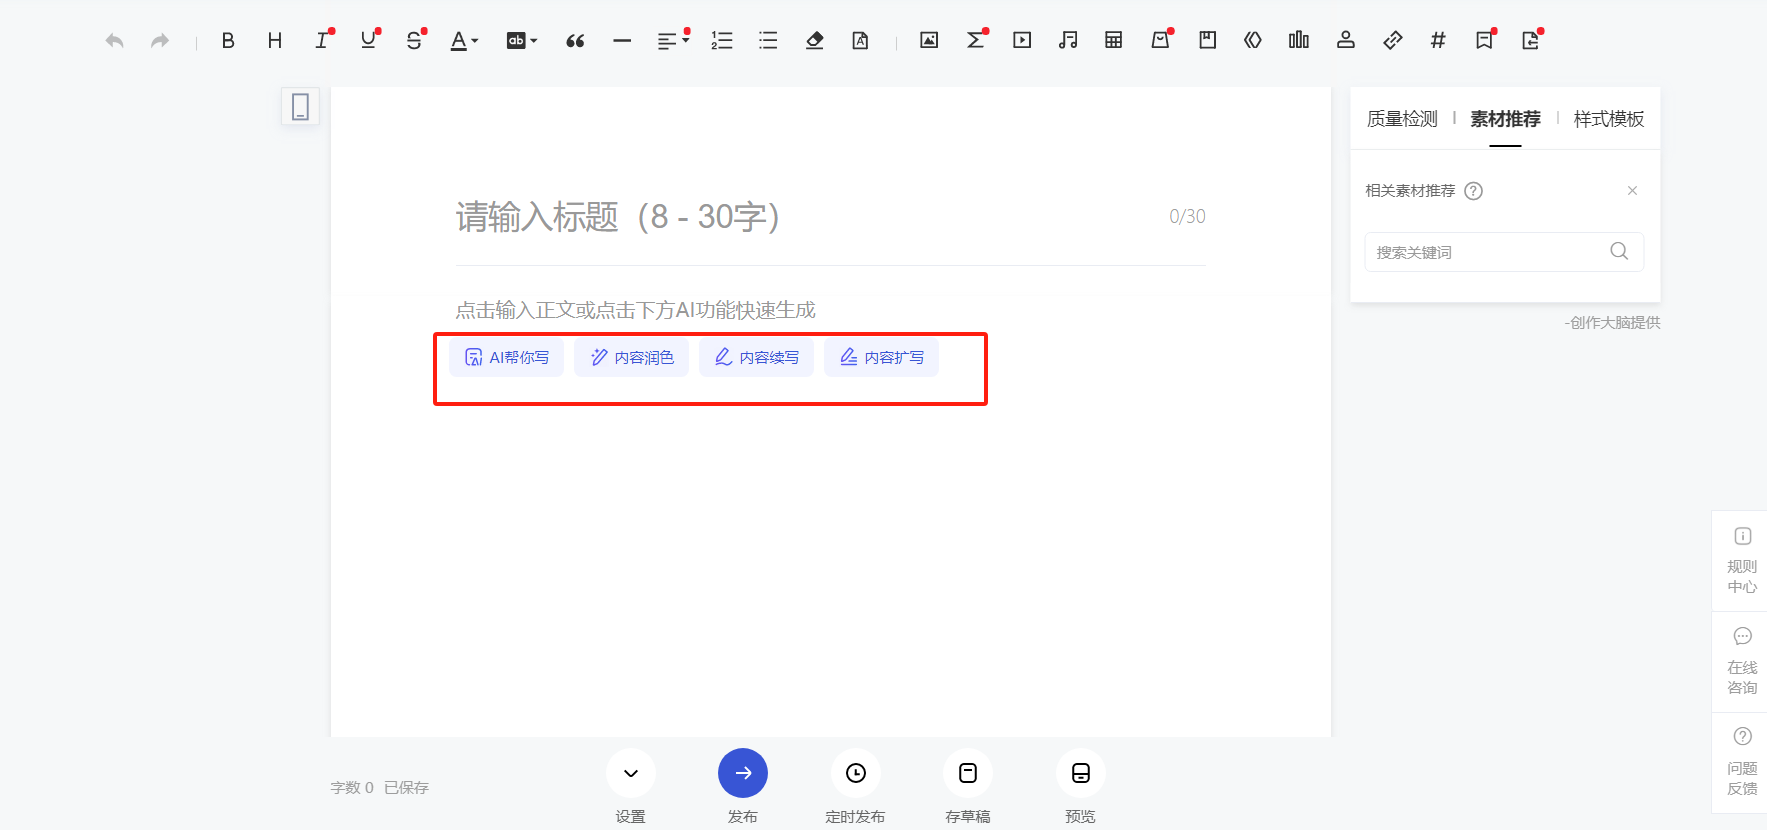Image resolution: width=1767 pixels, height=830 pixels.
Task: Insert a table from the toolbar
Action: (1113, 41)
